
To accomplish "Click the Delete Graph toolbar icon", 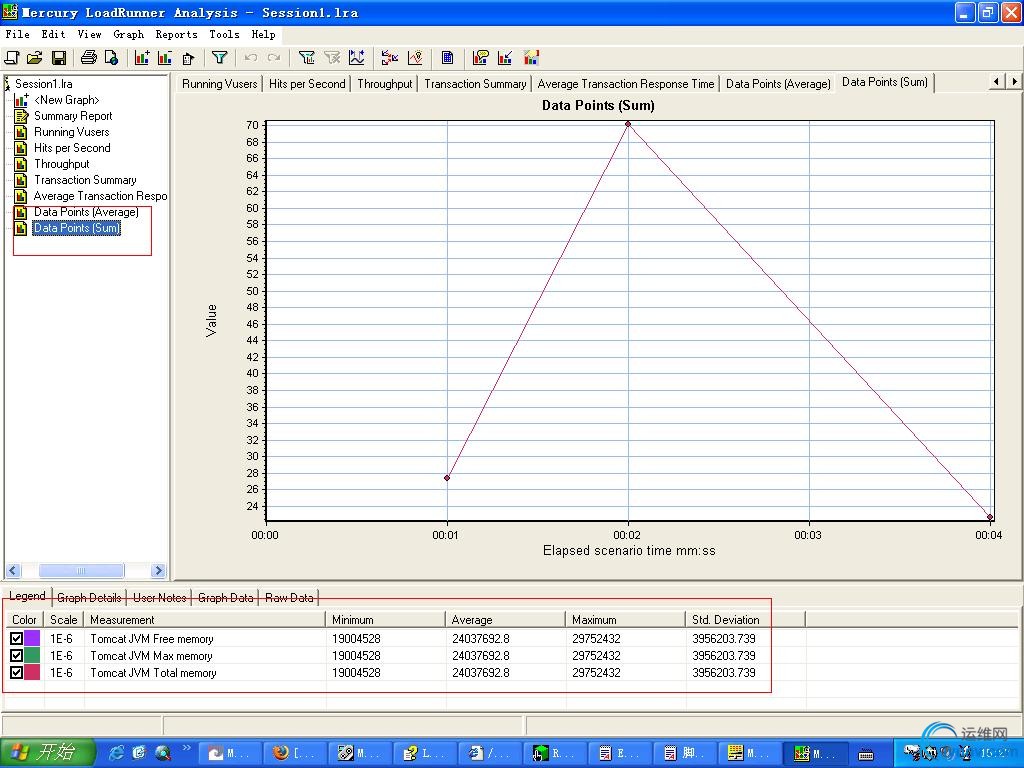I will (x=165, y=58).
